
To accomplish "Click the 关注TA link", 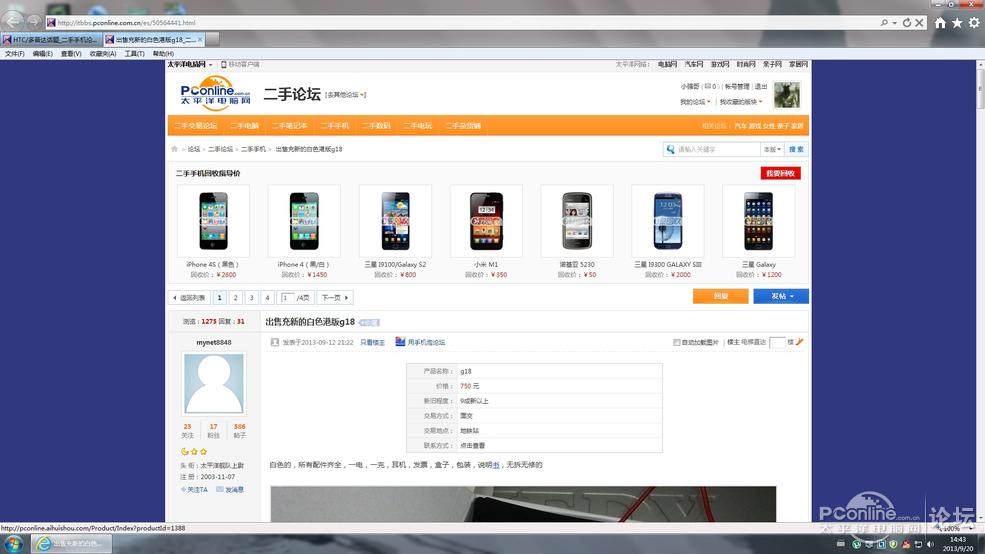I will tap(194, 489).
